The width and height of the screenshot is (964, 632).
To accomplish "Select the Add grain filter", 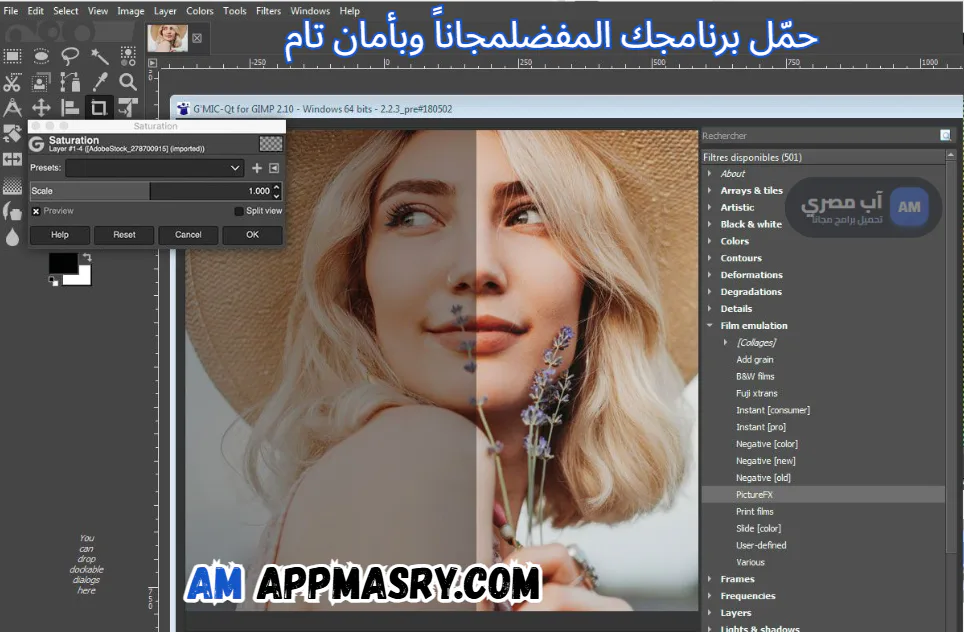I will [x=755, y=360].
